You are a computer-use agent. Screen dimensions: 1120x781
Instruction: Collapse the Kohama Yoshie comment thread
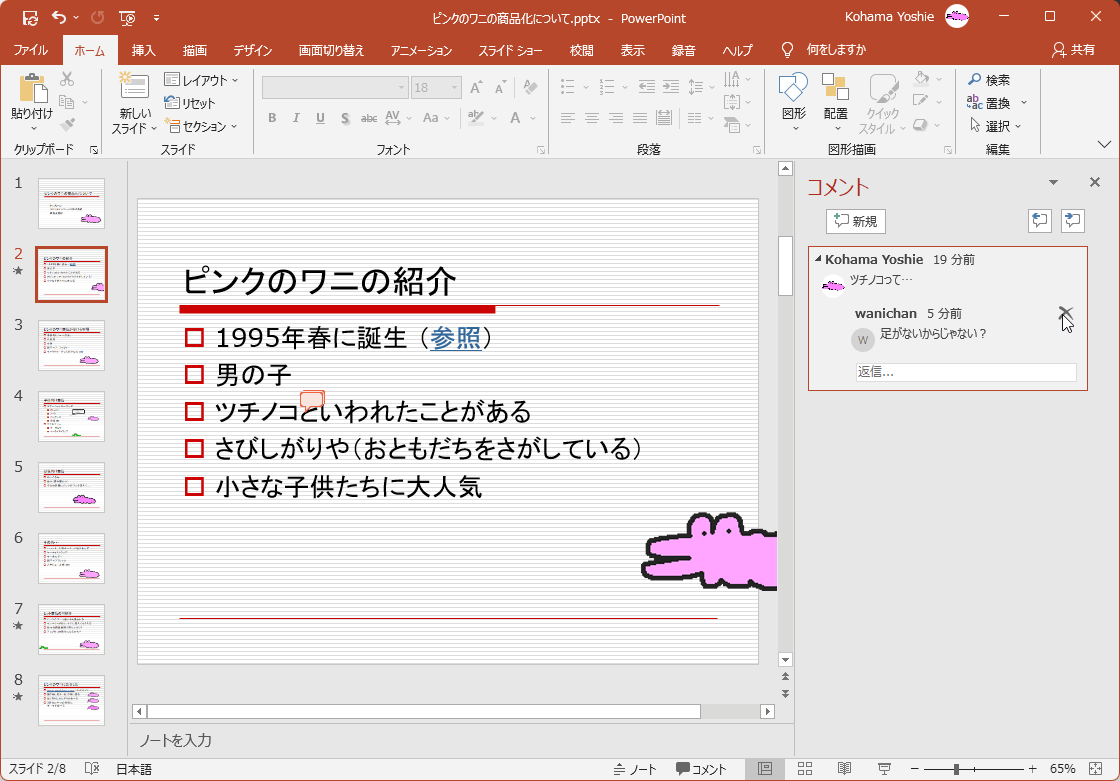818,259
